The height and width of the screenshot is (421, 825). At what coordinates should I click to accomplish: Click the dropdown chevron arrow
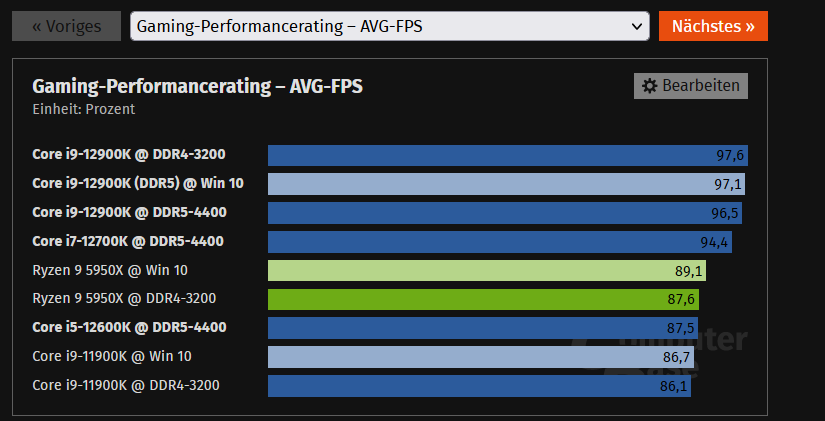tap(637, 26)
